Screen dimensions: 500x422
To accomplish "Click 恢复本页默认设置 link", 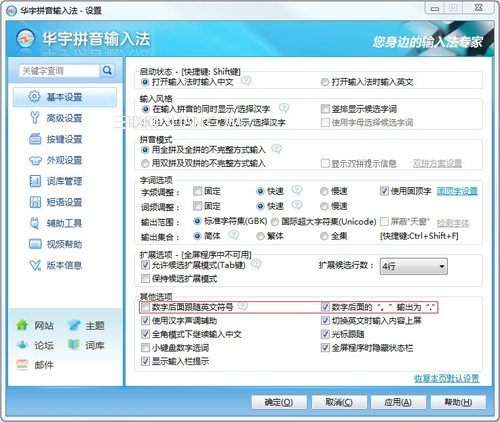I will tap(447, 378).
